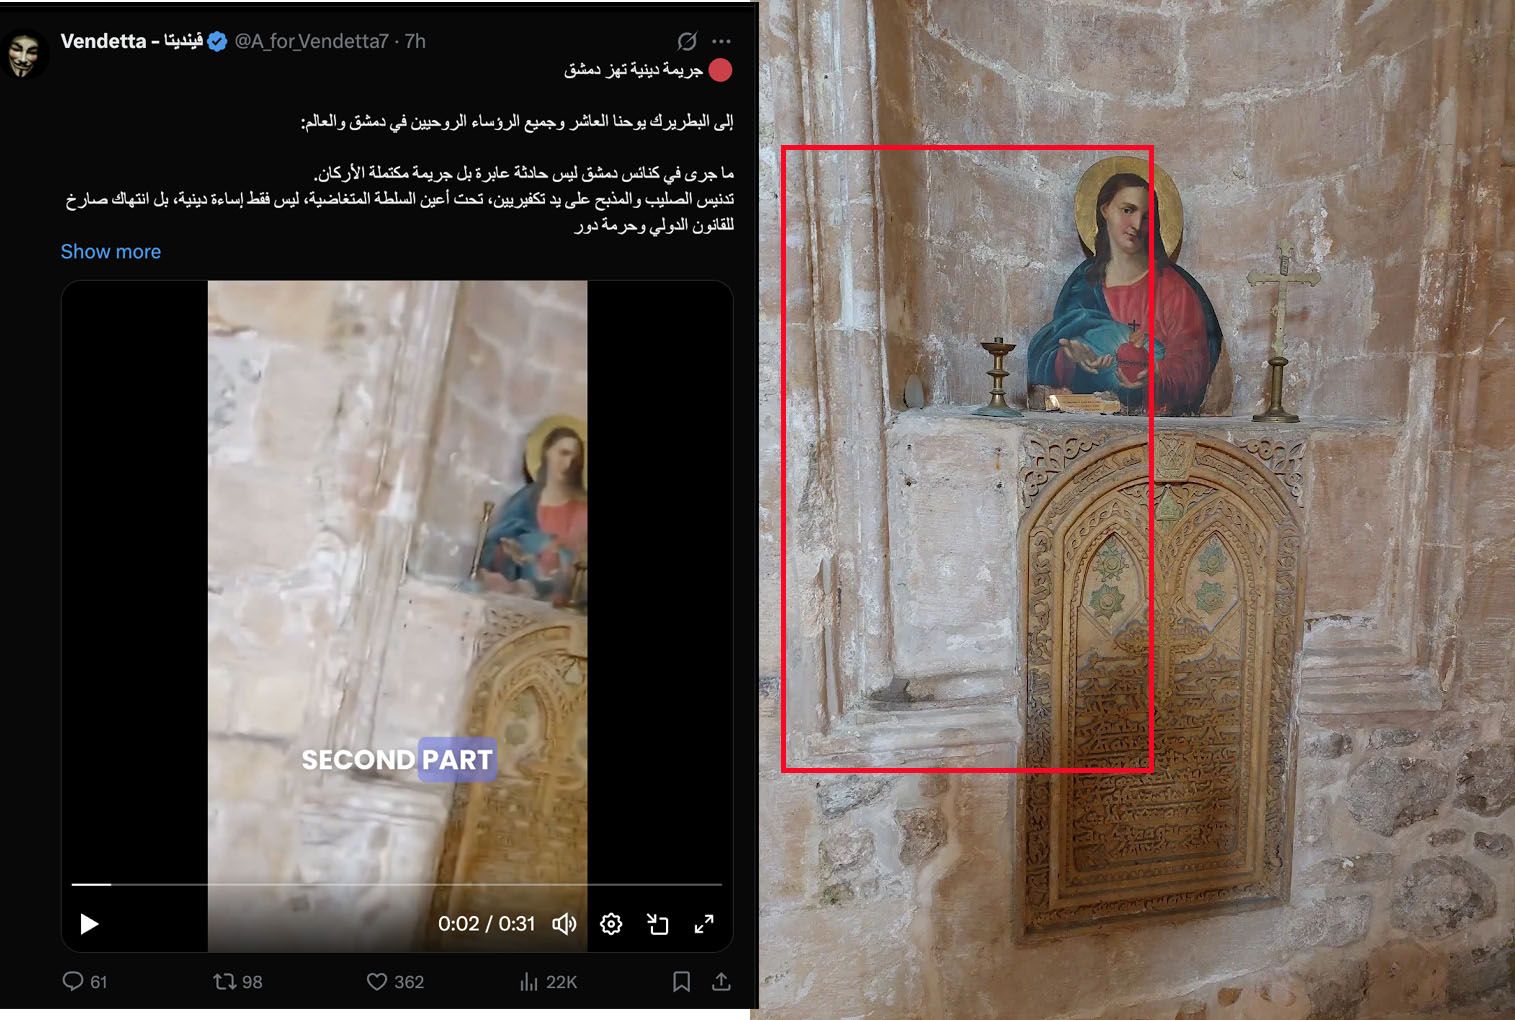Bookmark Vendetta's post
Viewport: 1515px width, 1020px height.
pos(682,981)
